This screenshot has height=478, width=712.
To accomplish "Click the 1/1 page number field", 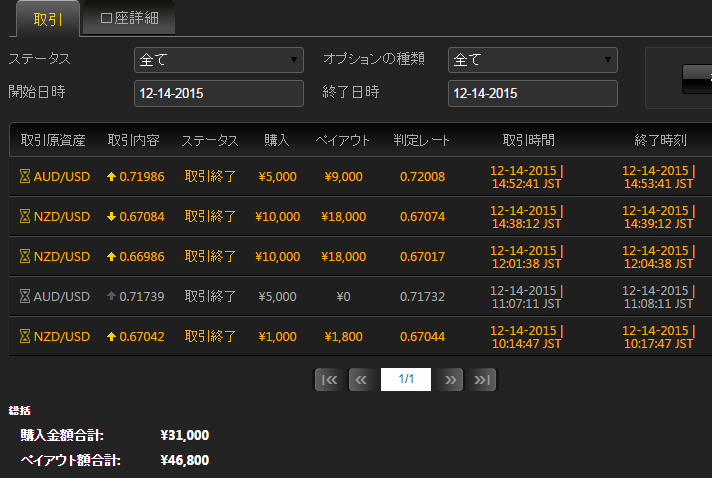I will pyautogui.click(x=406, y=379).
